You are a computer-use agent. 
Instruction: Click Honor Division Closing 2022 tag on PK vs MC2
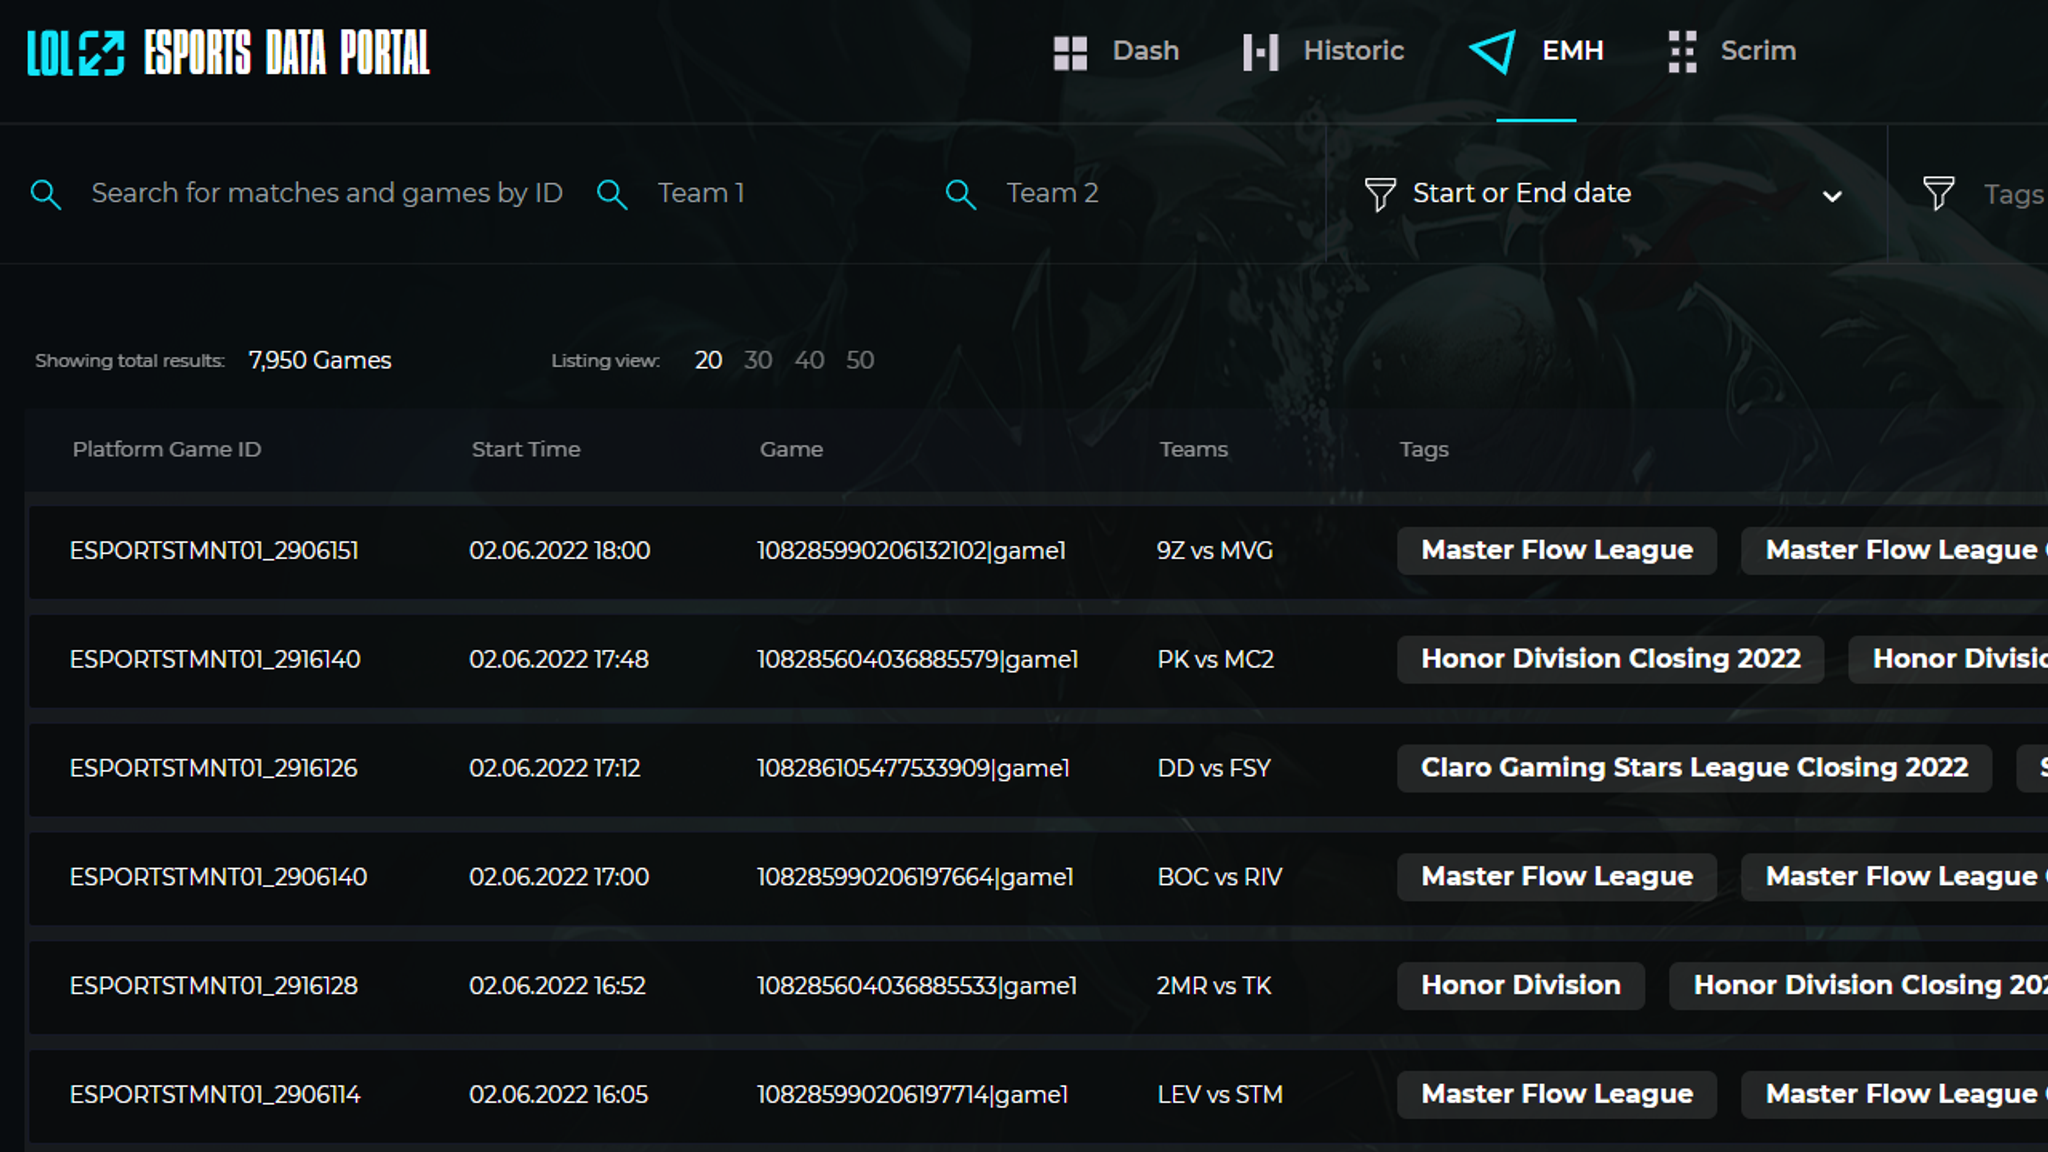(1610, 659)
